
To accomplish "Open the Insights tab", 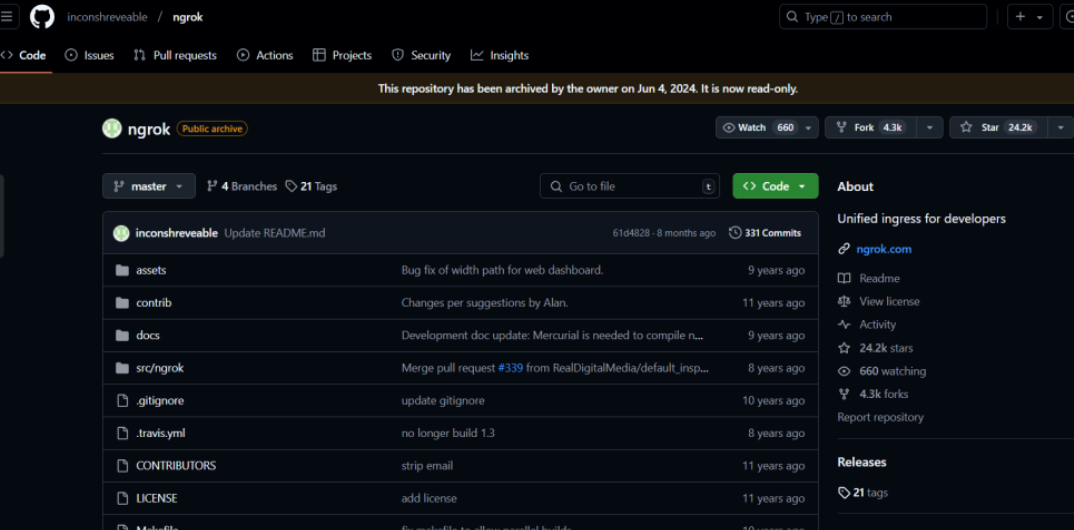I will click(500, 55).
